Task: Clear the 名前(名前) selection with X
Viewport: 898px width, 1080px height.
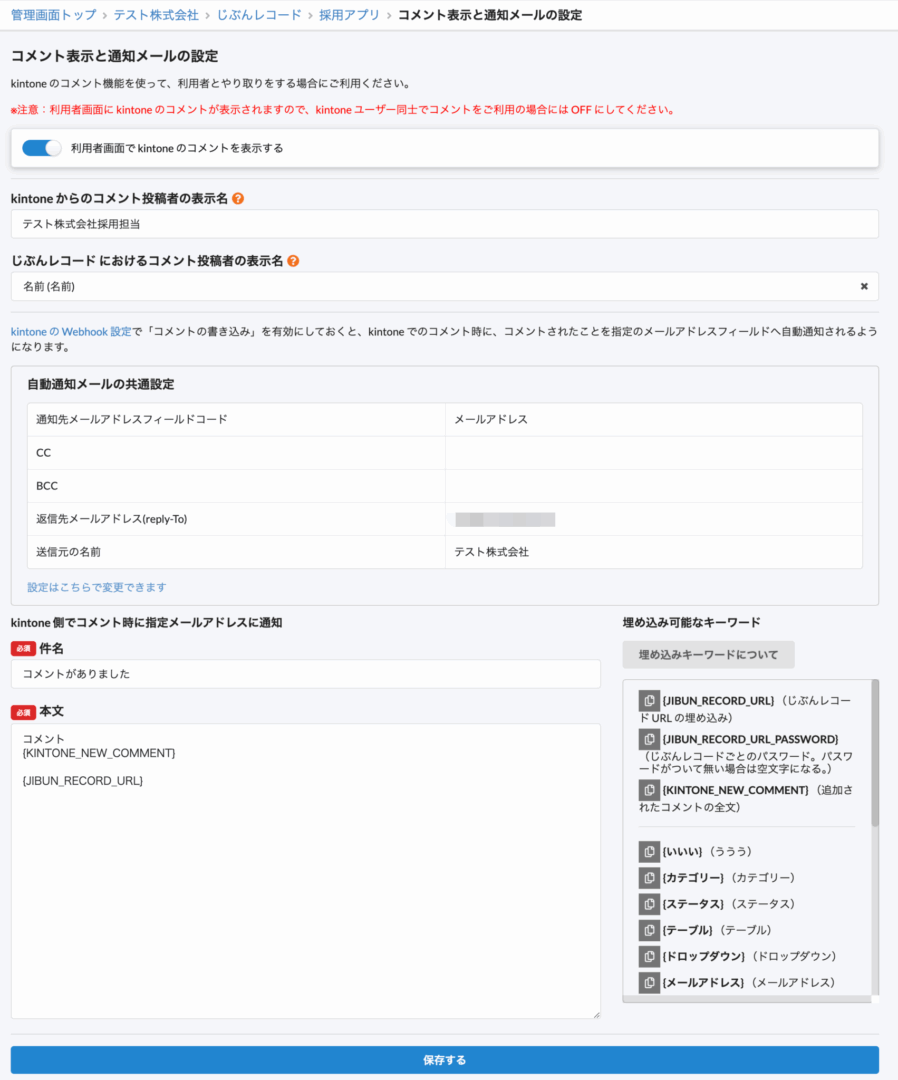Action: pyautogui.click(x=864, y=286)
